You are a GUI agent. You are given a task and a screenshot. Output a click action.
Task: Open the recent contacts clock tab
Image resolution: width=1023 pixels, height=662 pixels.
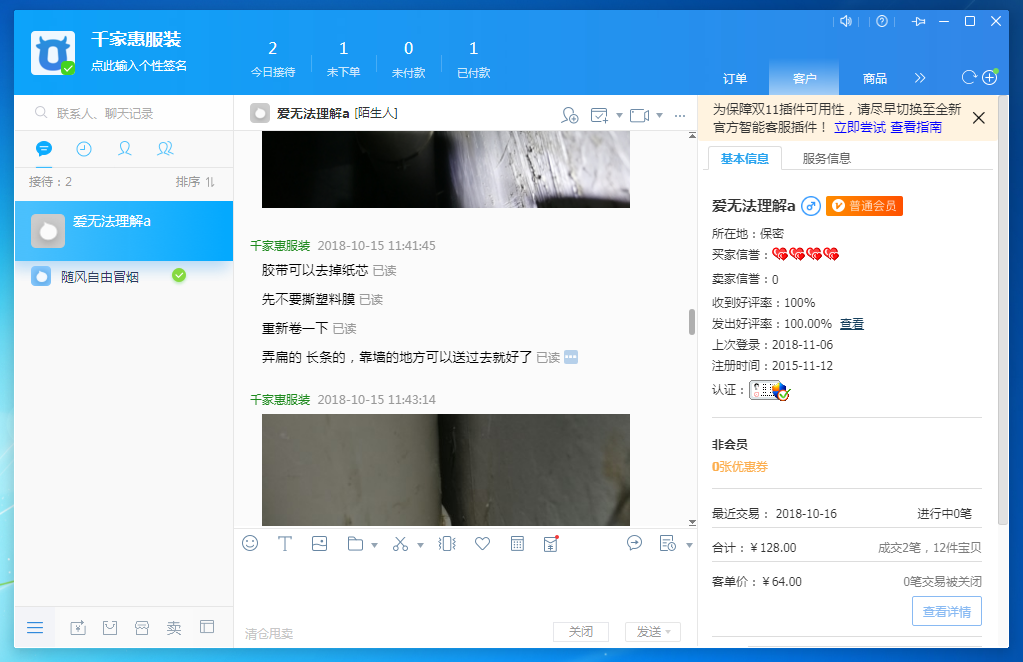(84, 149)
